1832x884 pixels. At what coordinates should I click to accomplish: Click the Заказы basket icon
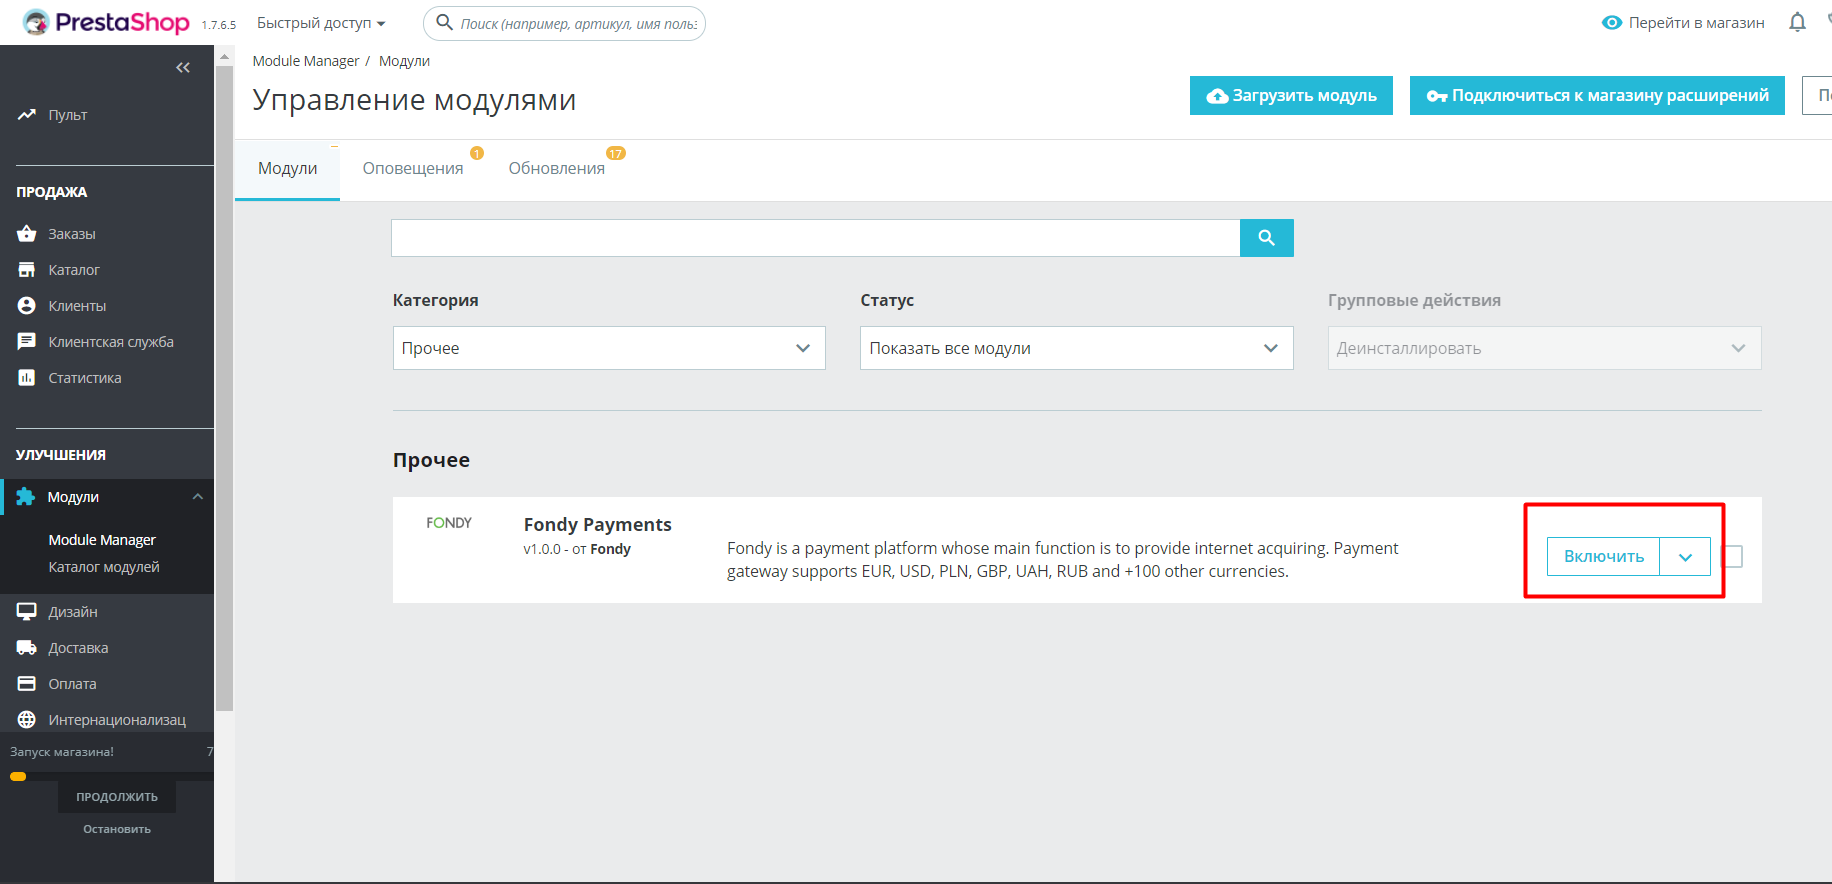pyautogui.click(x=27, y=234)
